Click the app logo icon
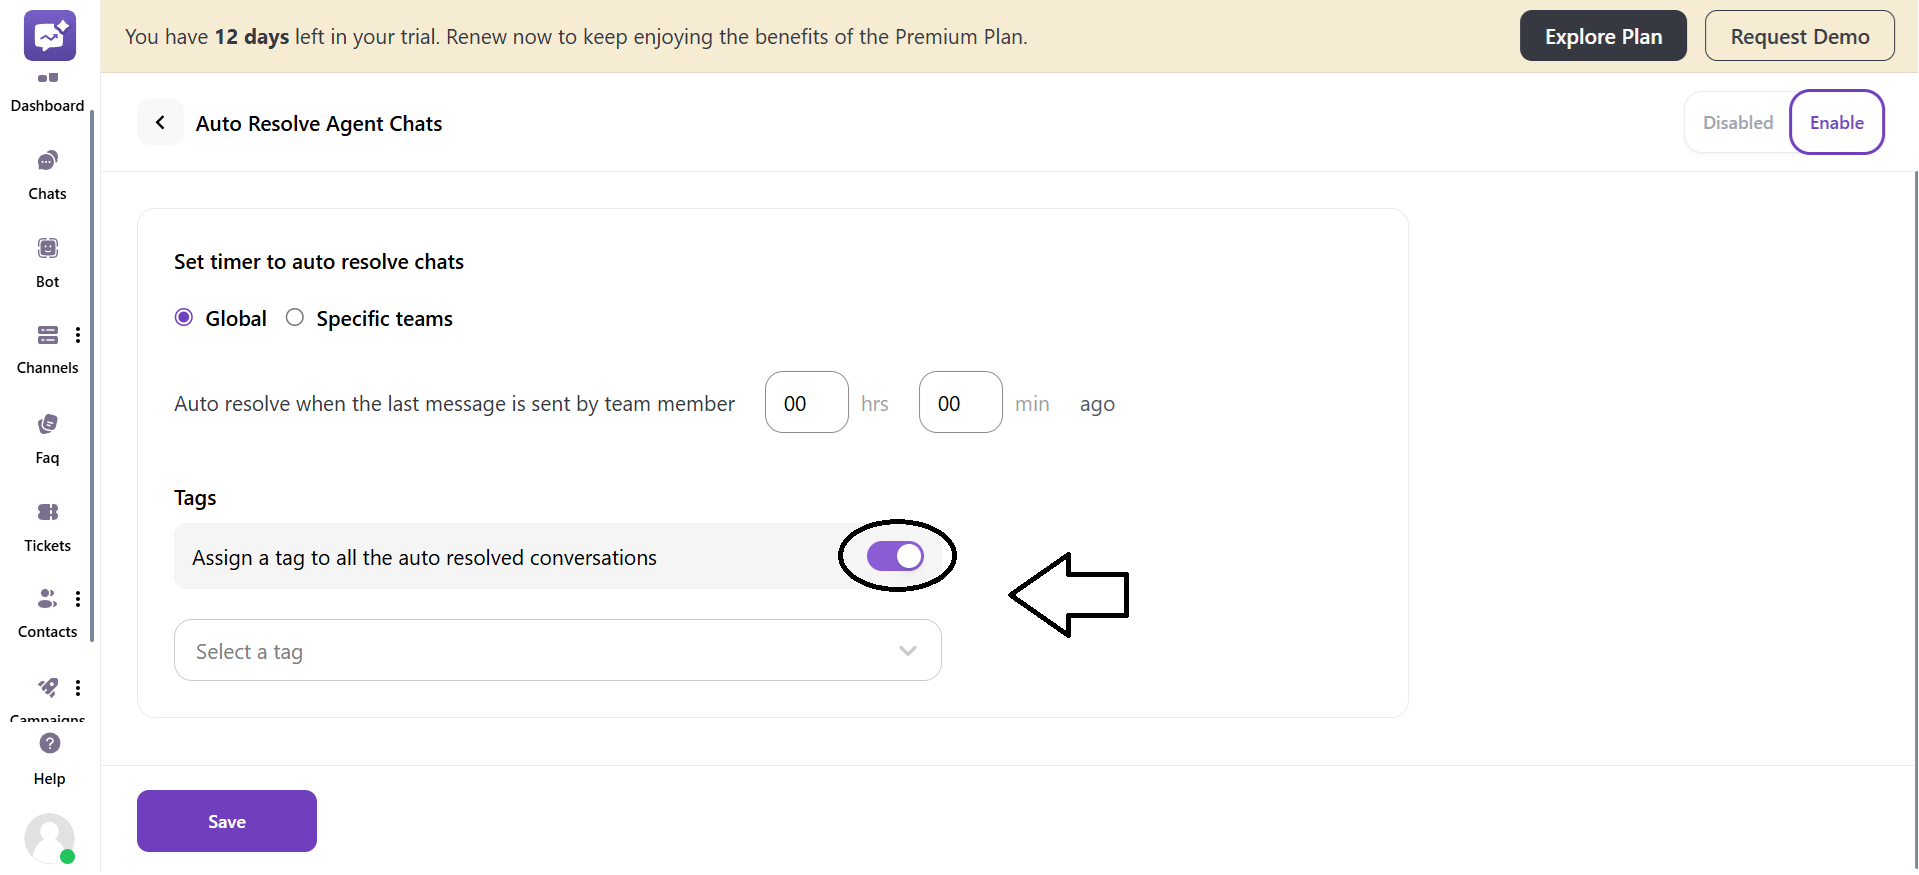1919x875 pixels. coord(49,36)
